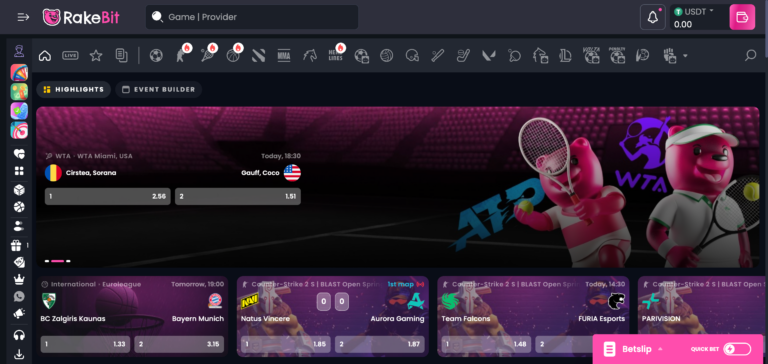
Task: Open sidebar four-squares lobby icon
Action: (19, 171)
